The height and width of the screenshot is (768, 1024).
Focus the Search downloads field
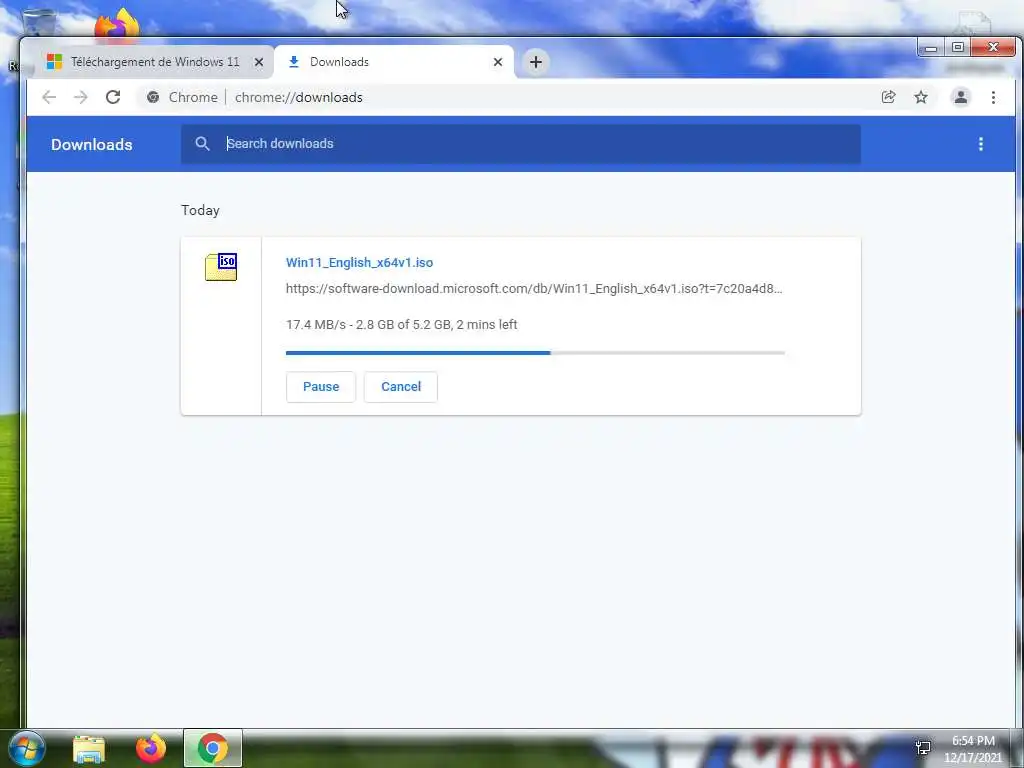pos(520,144)
